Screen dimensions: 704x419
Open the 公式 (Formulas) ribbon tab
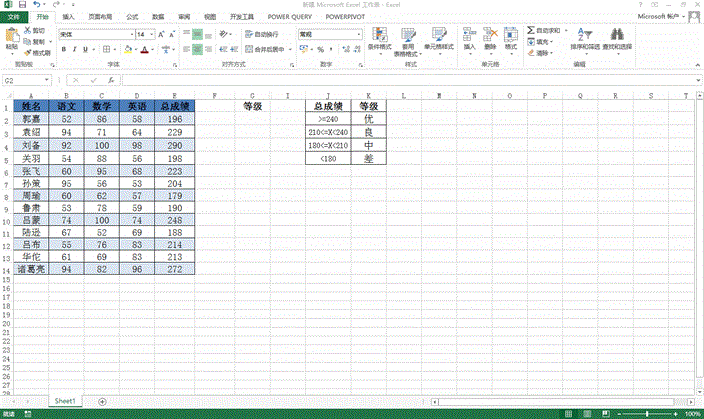point(132,17)
